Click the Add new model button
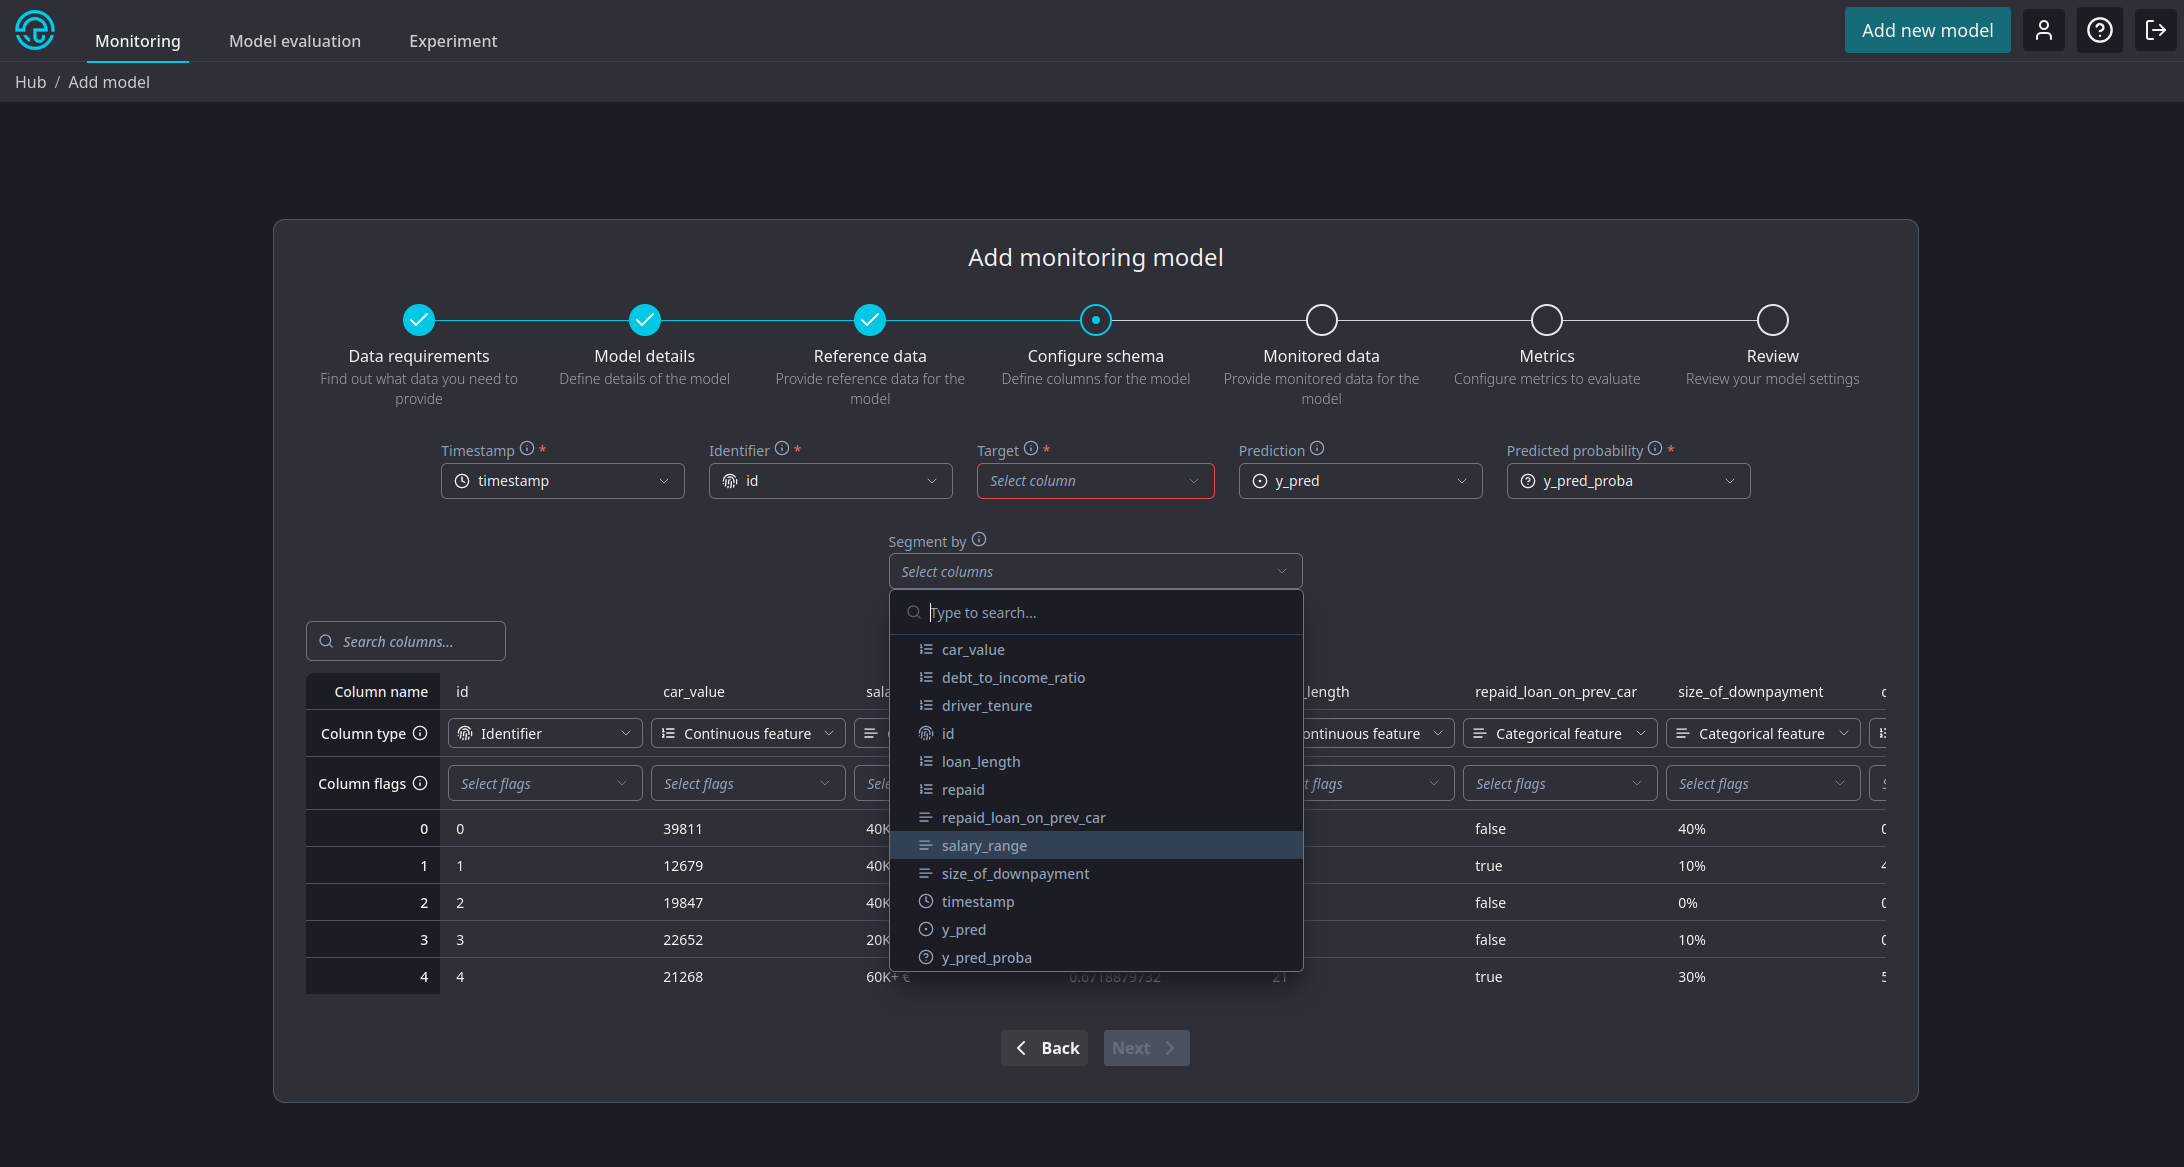The height and width of the screenshot is (1167, 2184). point(1927,31)
